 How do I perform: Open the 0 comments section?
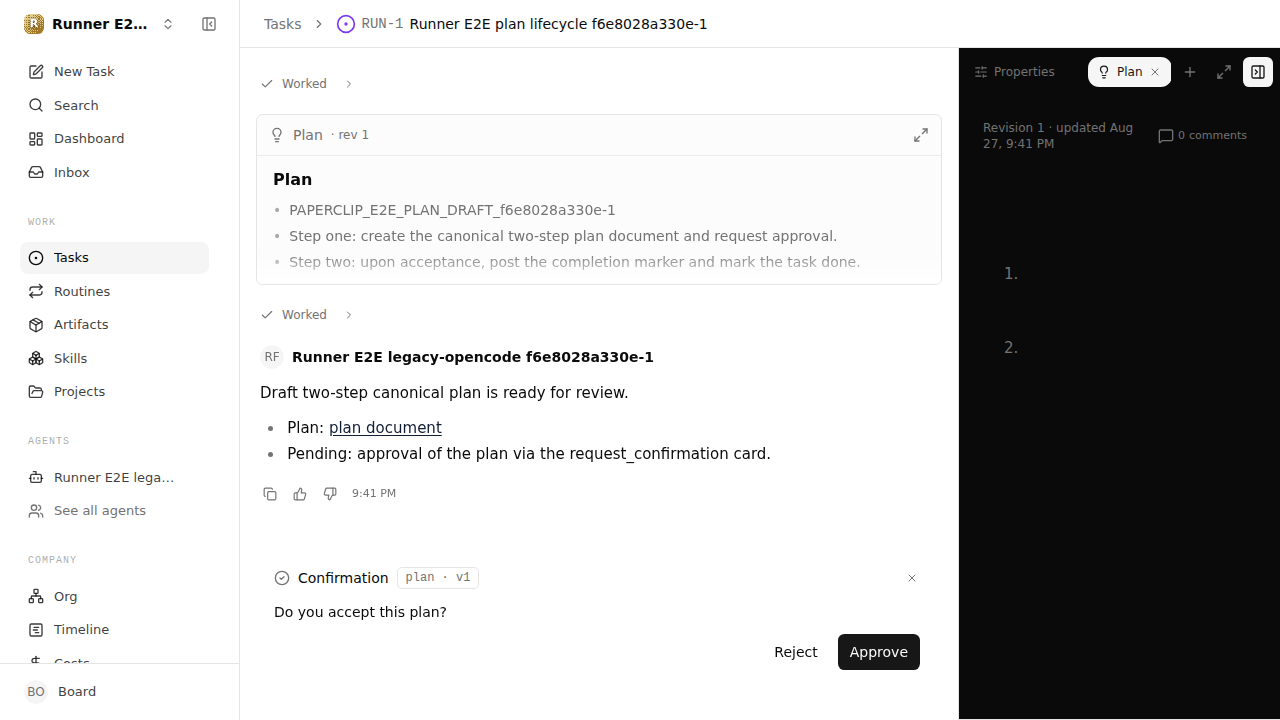pyautogui.click(x=1202, y=136)
